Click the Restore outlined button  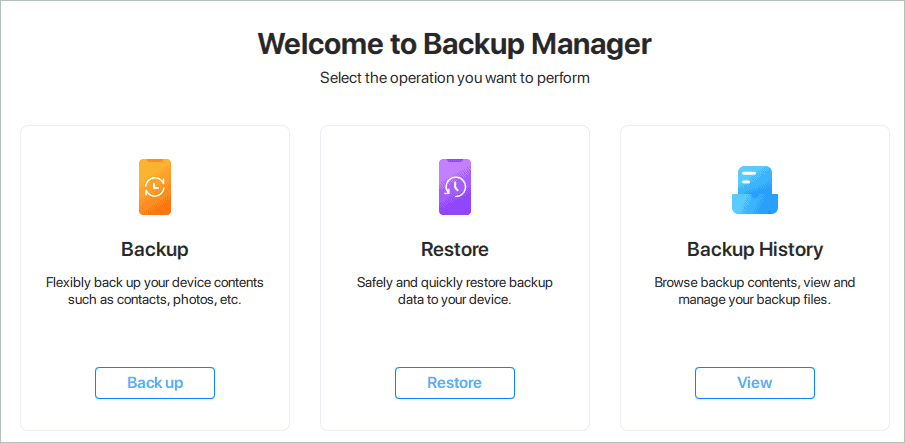tap(455, 383)
